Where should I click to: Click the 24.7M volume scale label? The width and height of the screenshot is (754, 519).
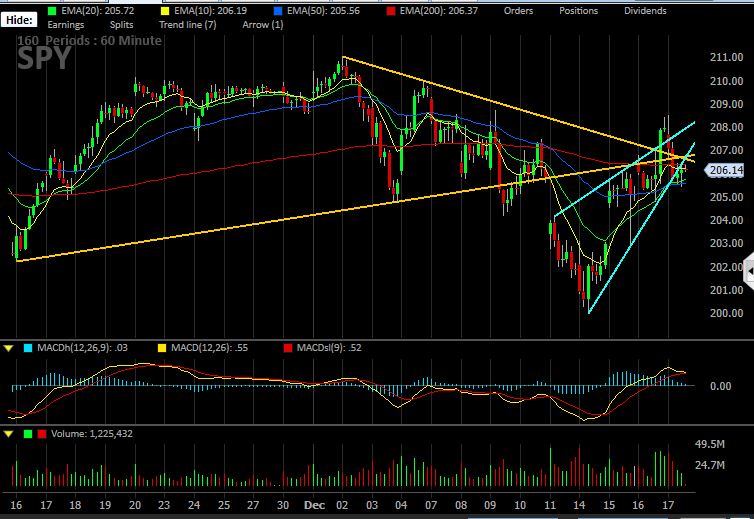(709, 465)
